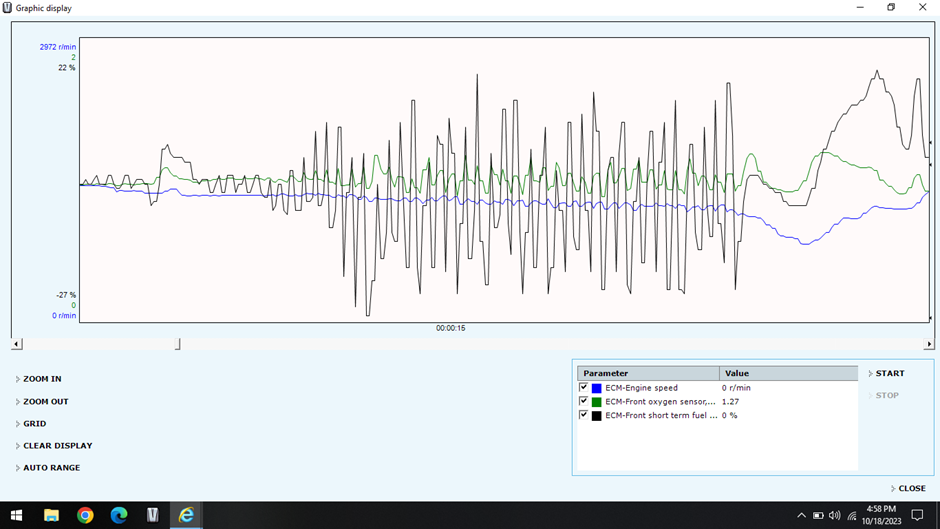Click the Internet Explorer taskbar icon
Viewport: 940px width, 529px height.
click(x=187, y=515)
